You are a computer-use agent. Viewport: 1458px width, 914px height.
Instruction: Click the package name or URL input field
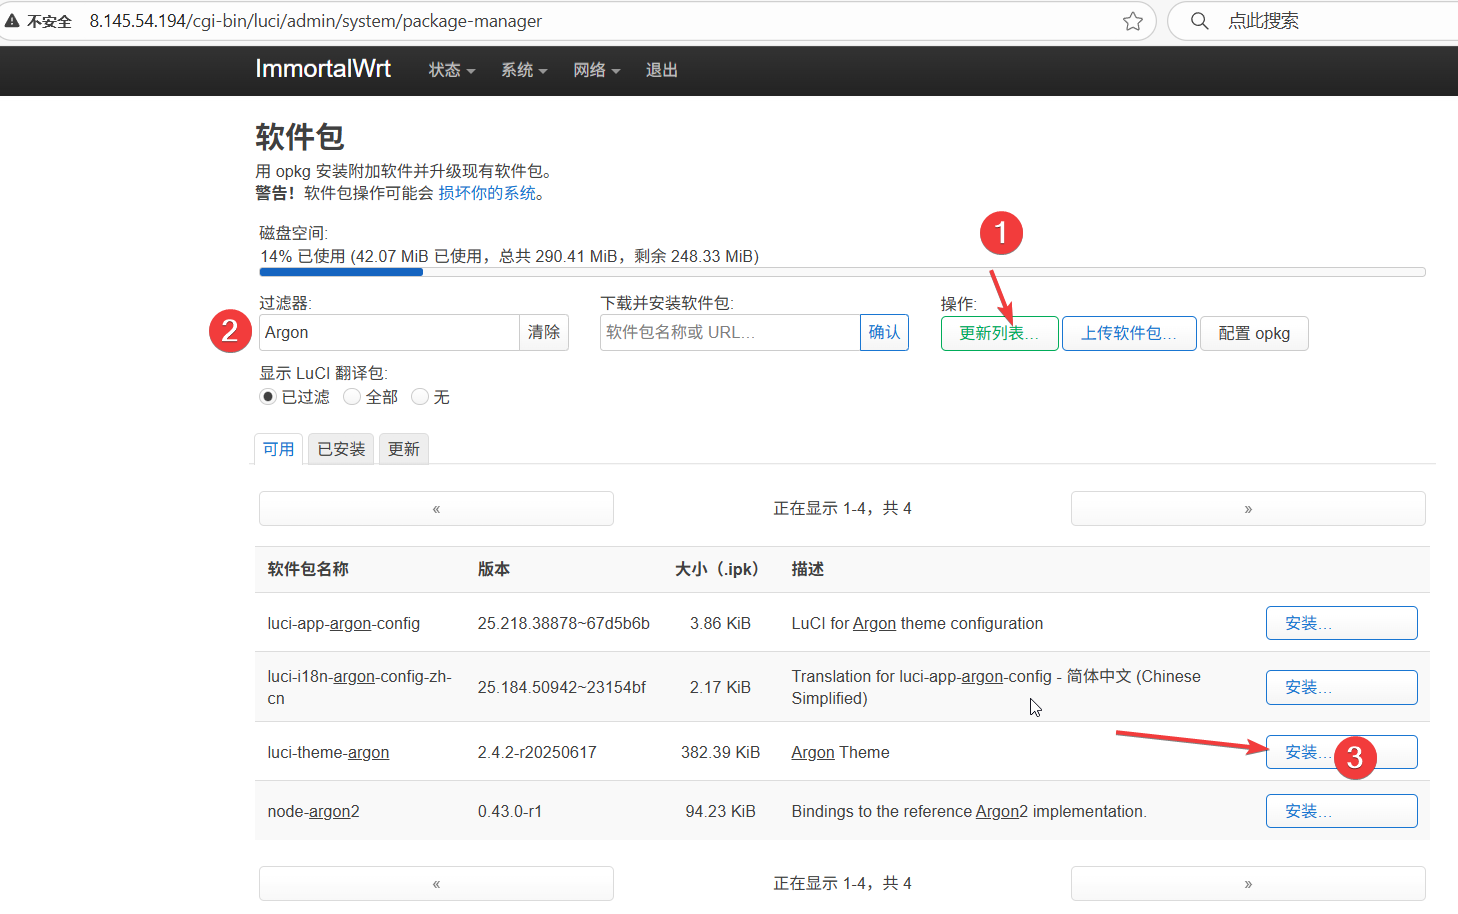tap(729, 332)
